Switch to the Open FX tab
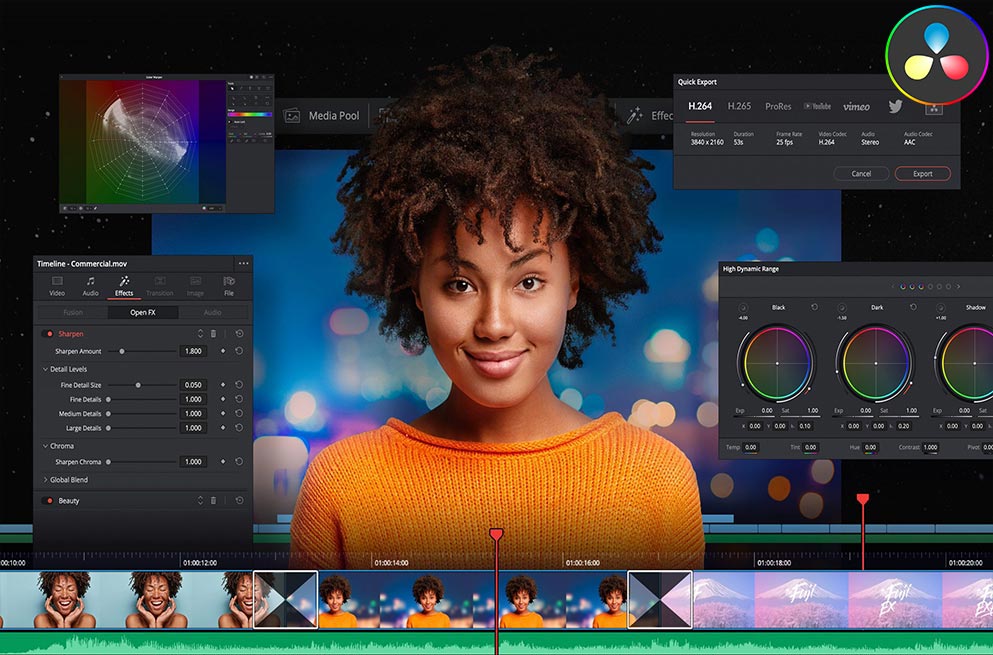993x655 pixels. click(x=143, y=313)
